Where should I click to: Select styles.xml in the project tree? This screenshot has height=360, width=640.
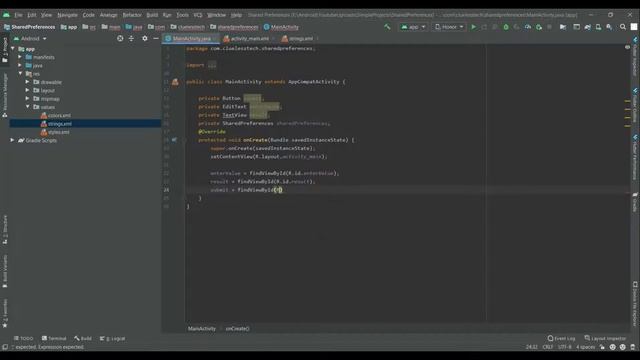point(59,132)
